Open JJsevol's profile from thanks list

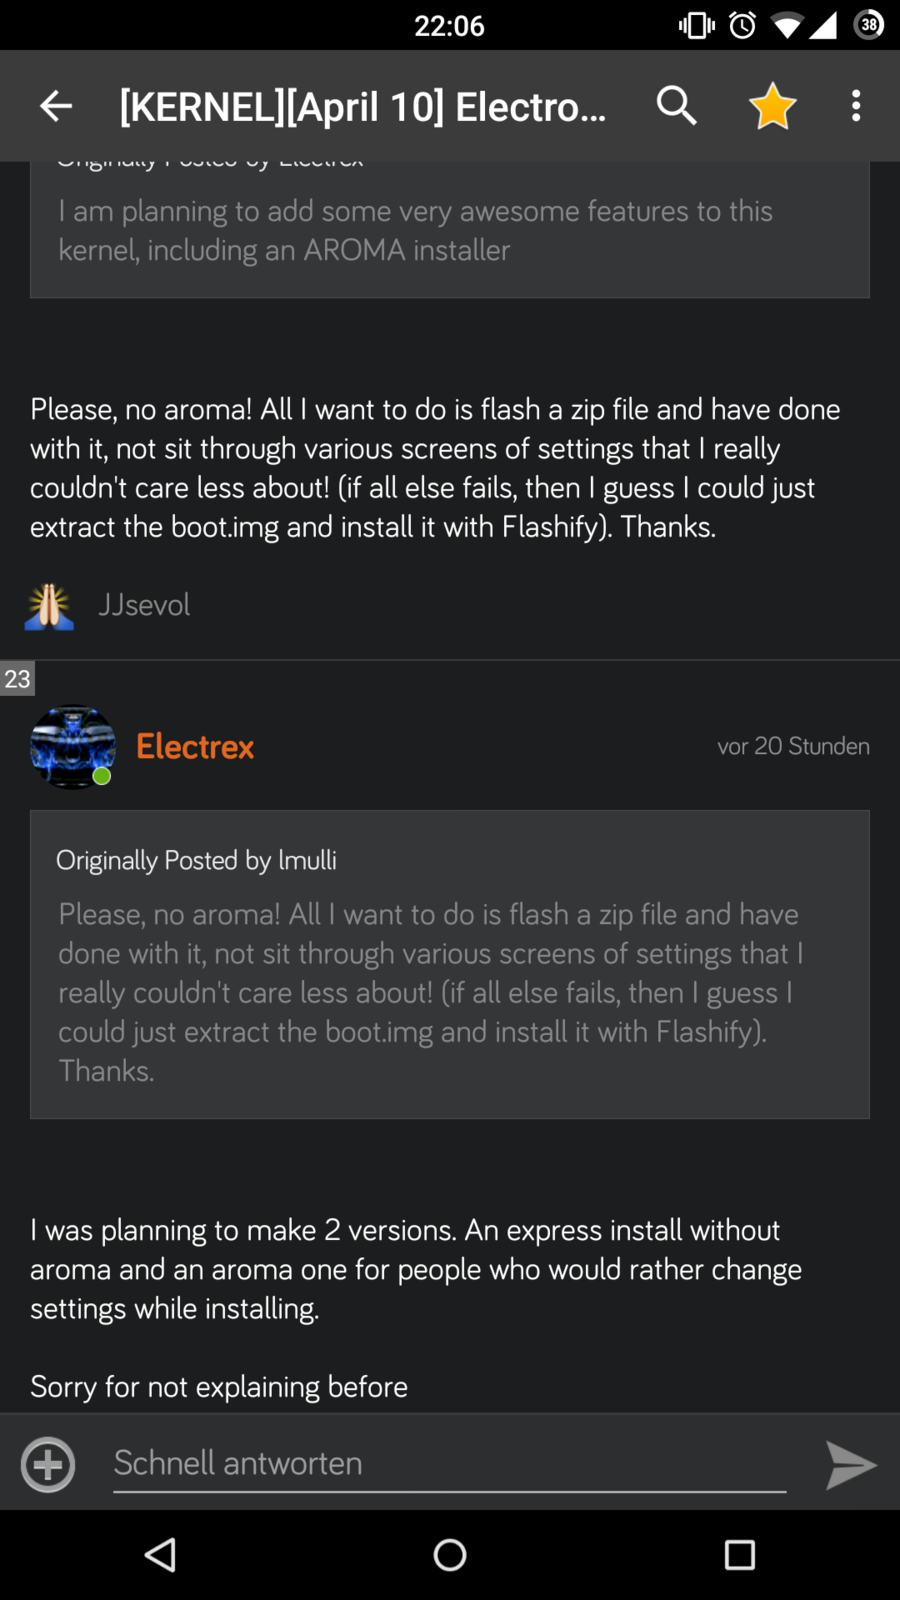pyautogui.click(x=144, y=605)
